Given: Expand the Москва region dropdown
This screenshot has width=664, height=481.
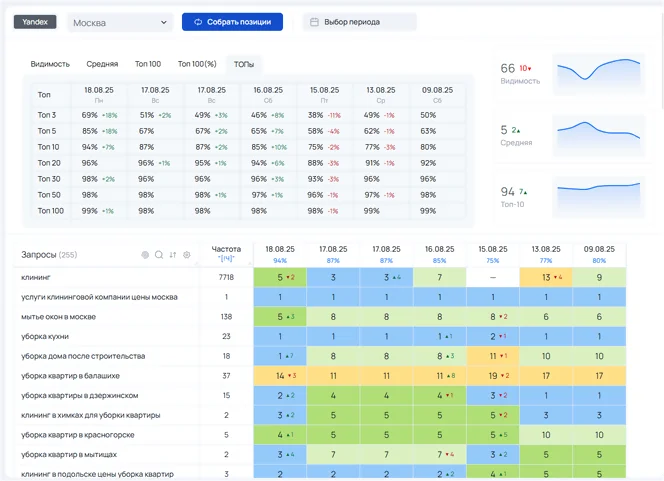Looking at the screenshot, I should (121, 22).
